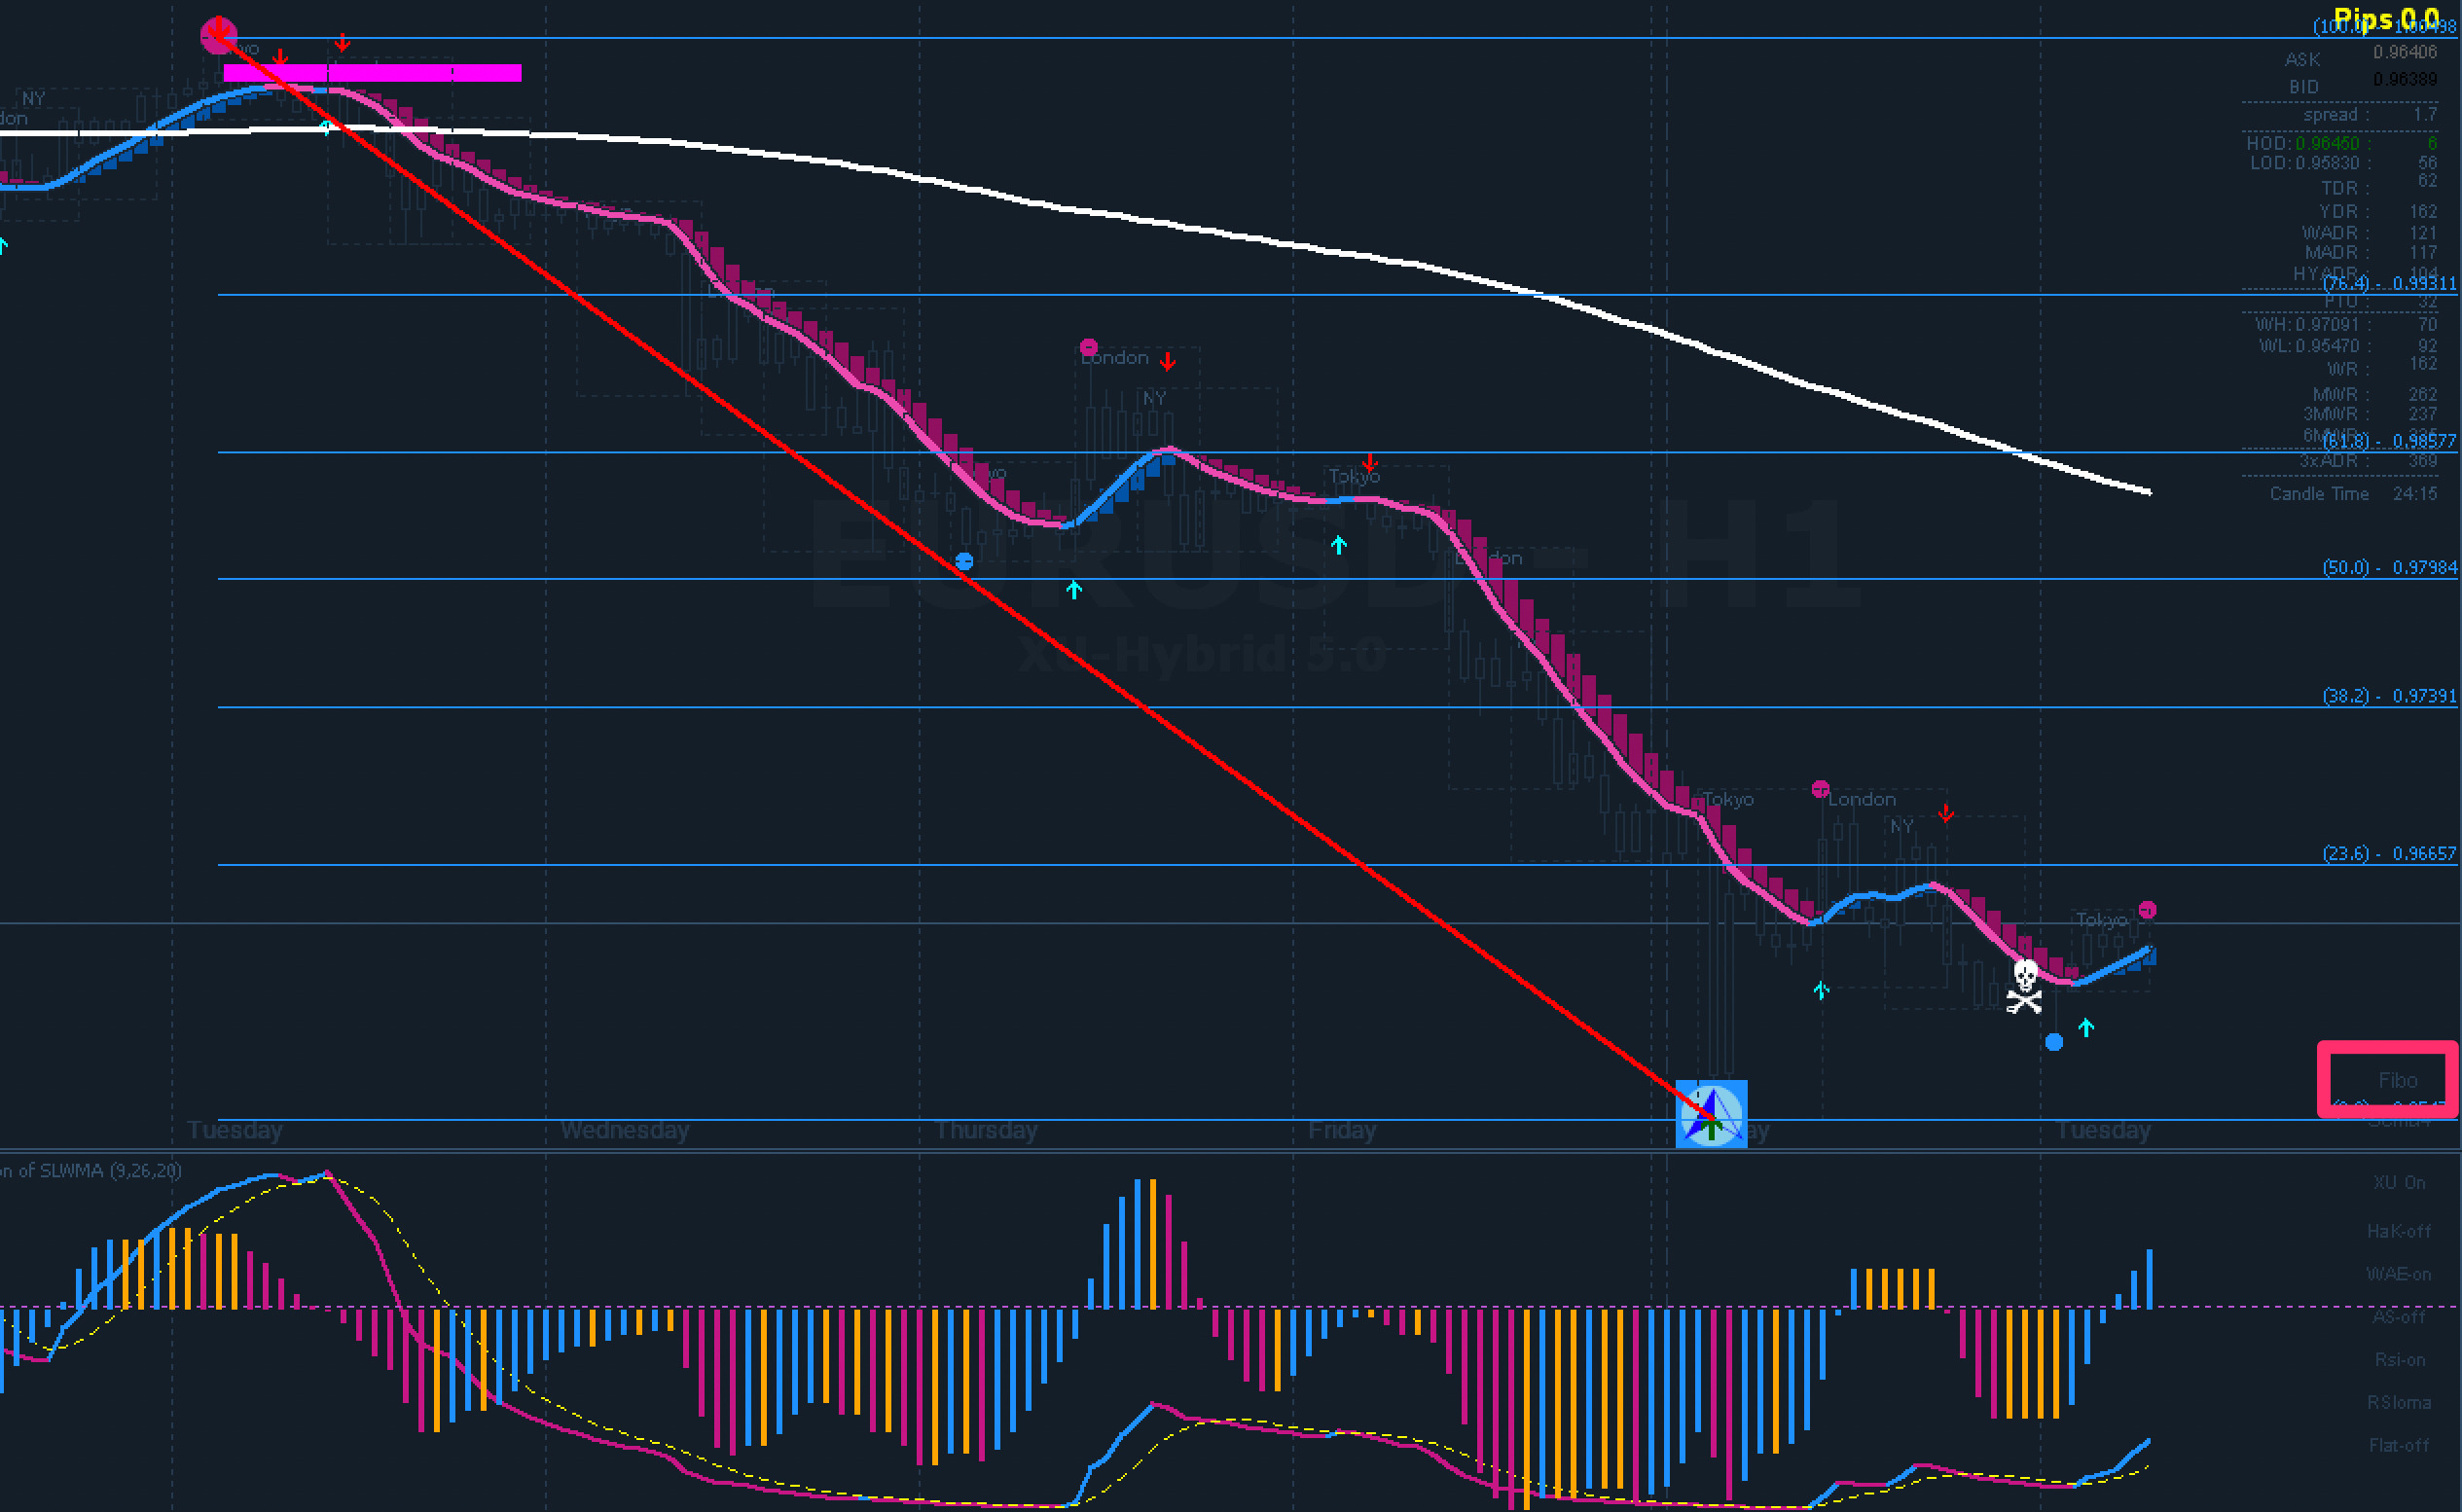The height and width of the screenshot is (1512, 2462).
Task: Click the Tokyo label above the last candles
Action: coord(2101,919)
